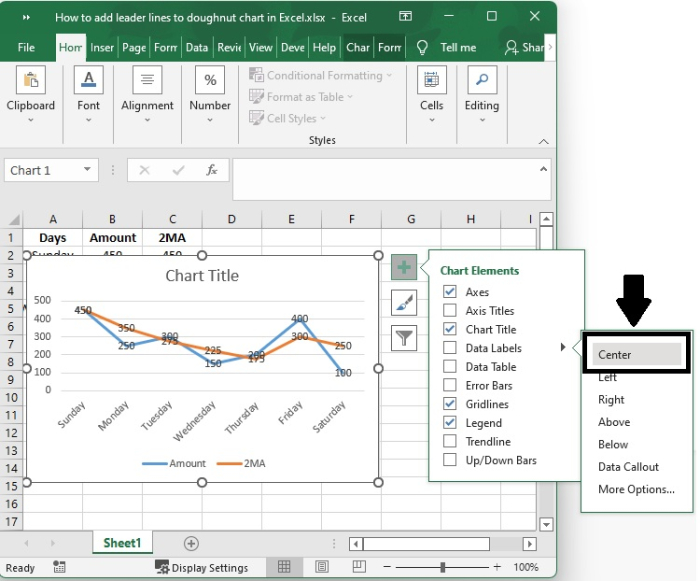Expand the Quick Access Toolbar overflow chevrons
The width and height of the screenshot is (700, 581).
[26, 17]
